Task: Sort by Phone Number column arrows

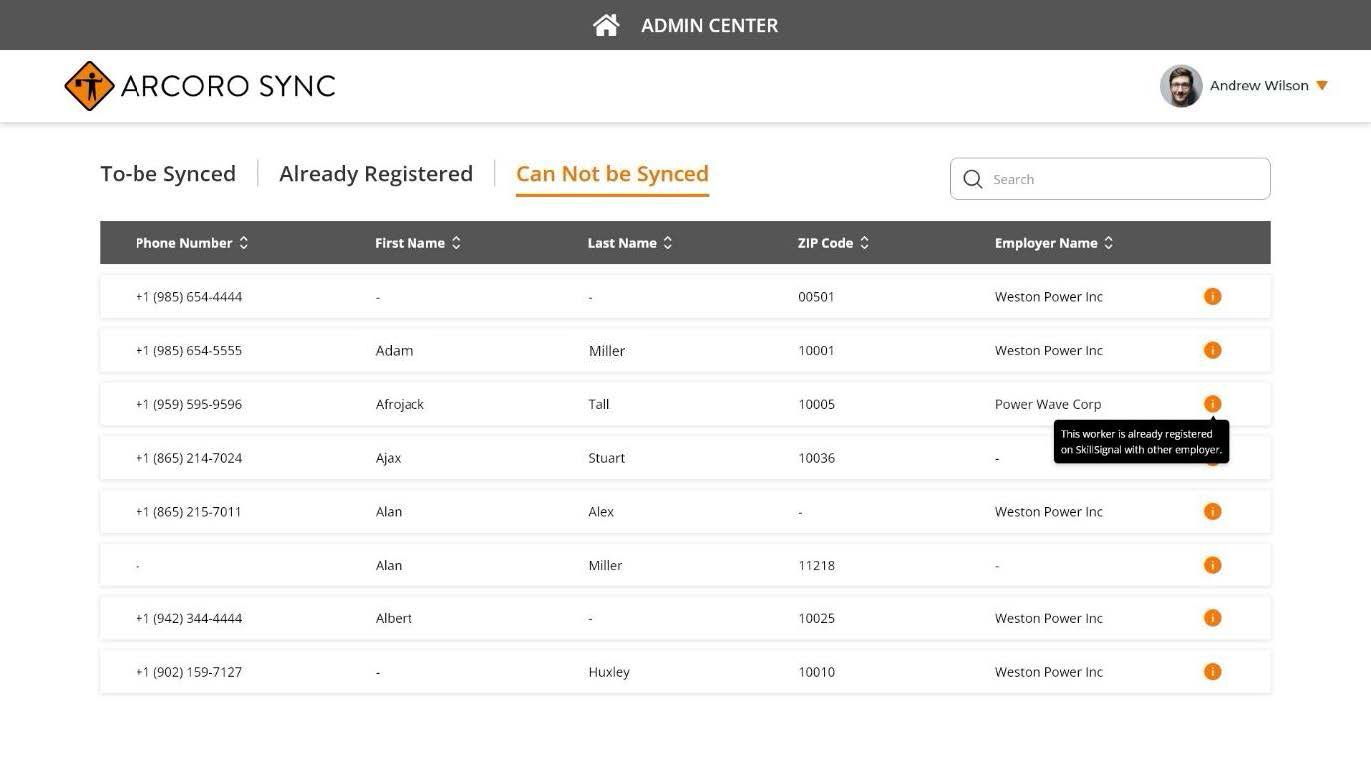Action: pos(244,243)
